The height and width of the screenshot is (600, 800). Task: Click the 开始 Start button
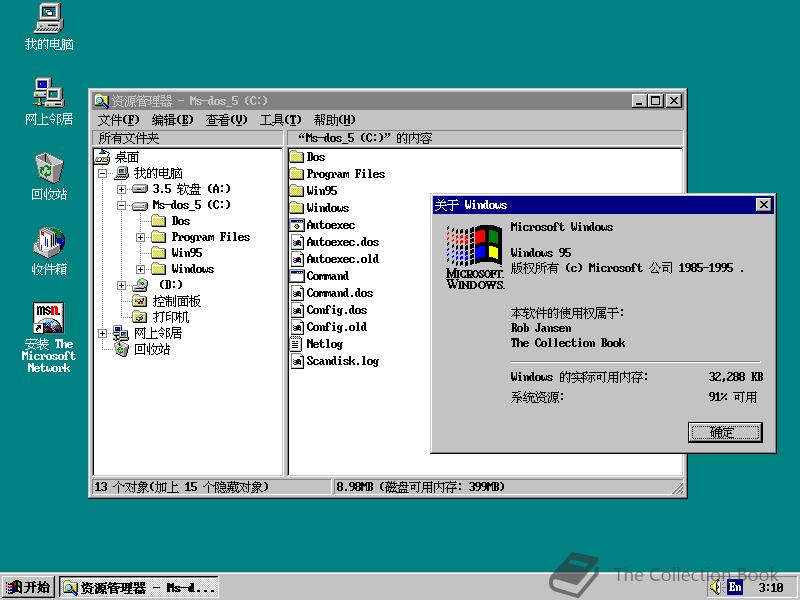(28, 587)
